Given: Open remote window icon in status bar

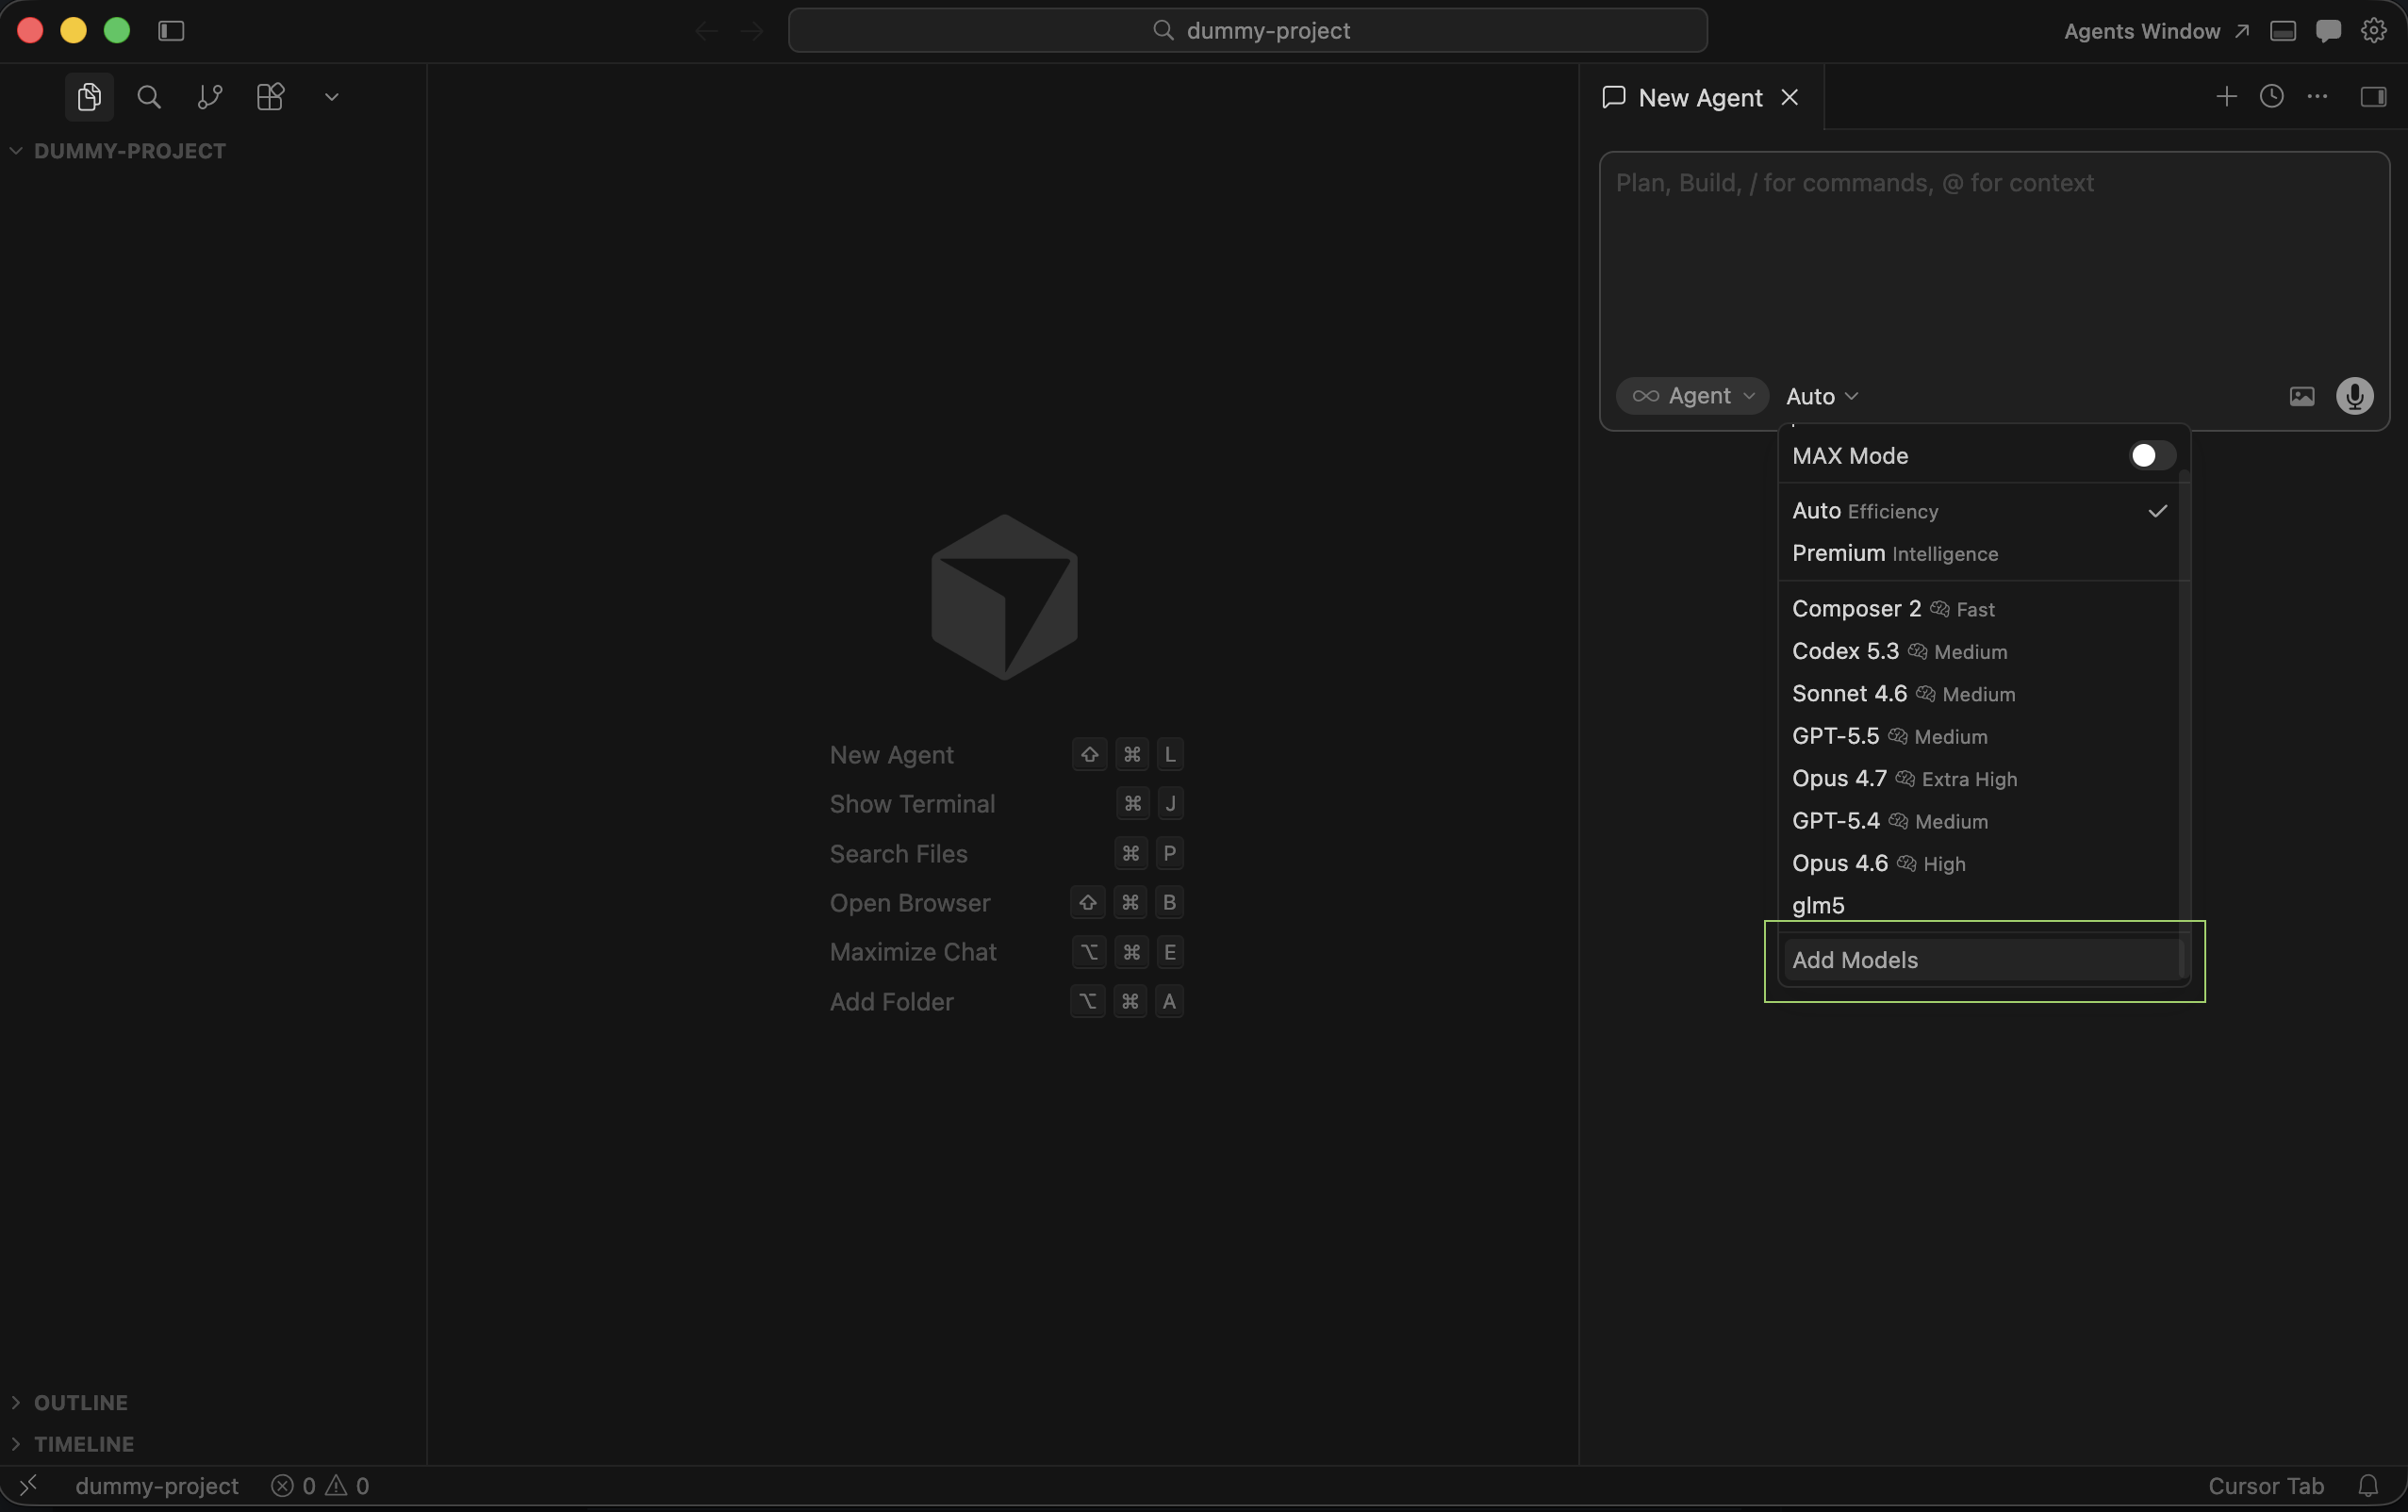Looking at the screenshot, I should (x=28, y=1486).
